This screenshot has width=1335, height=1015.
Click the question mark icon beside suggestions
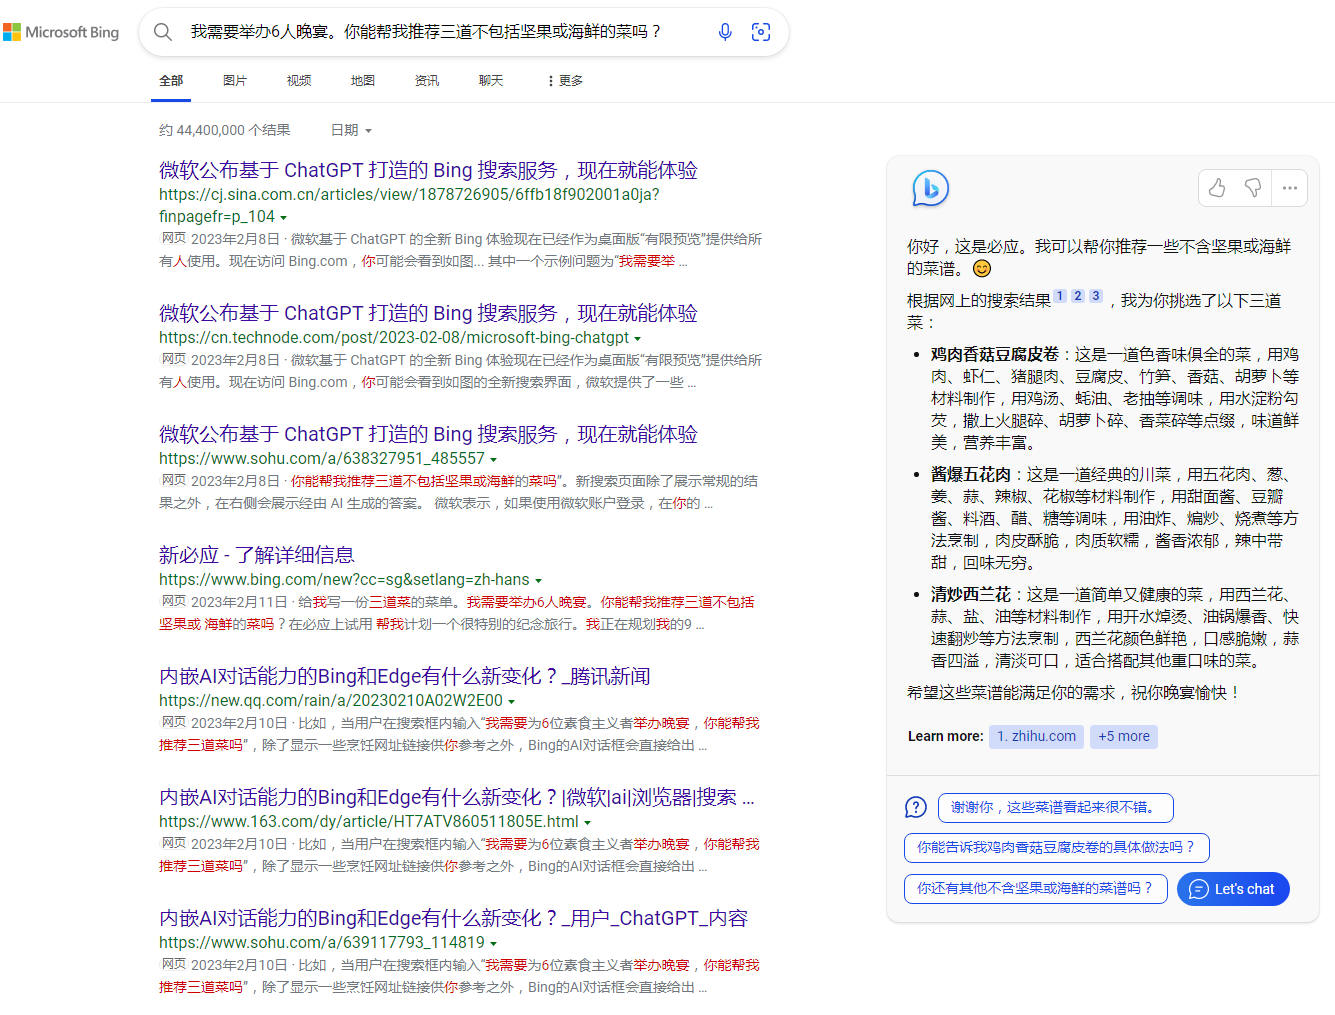916,807
